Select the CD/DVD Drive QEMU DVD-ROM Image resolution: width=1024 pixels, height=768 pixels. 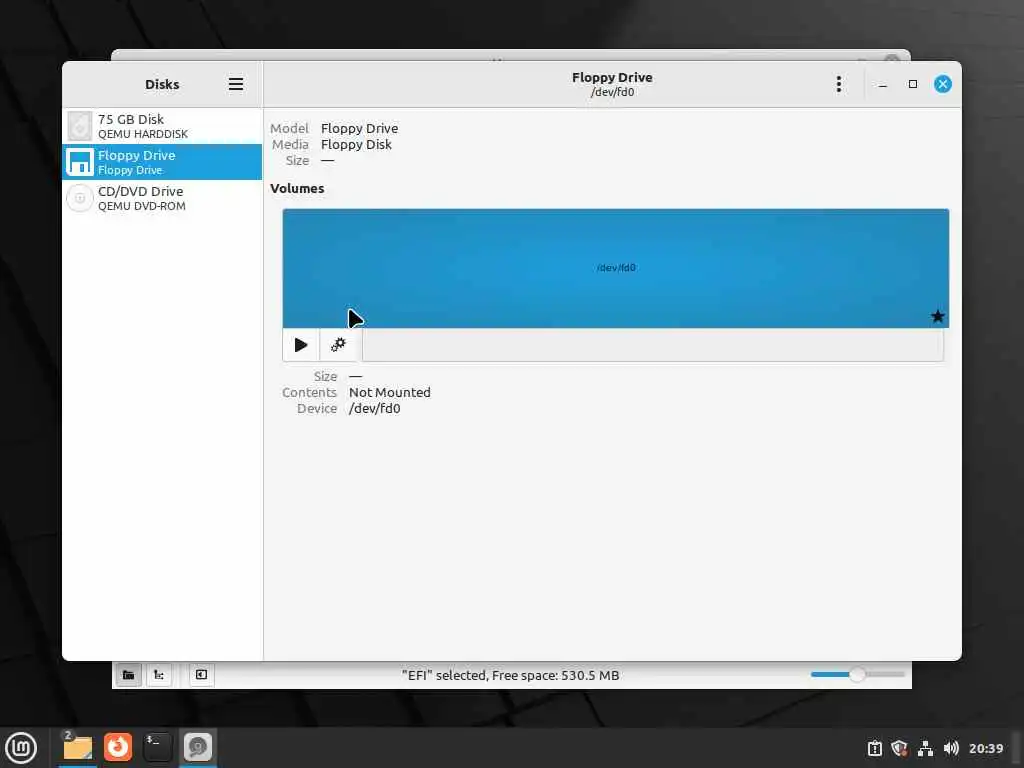point(162,198)
